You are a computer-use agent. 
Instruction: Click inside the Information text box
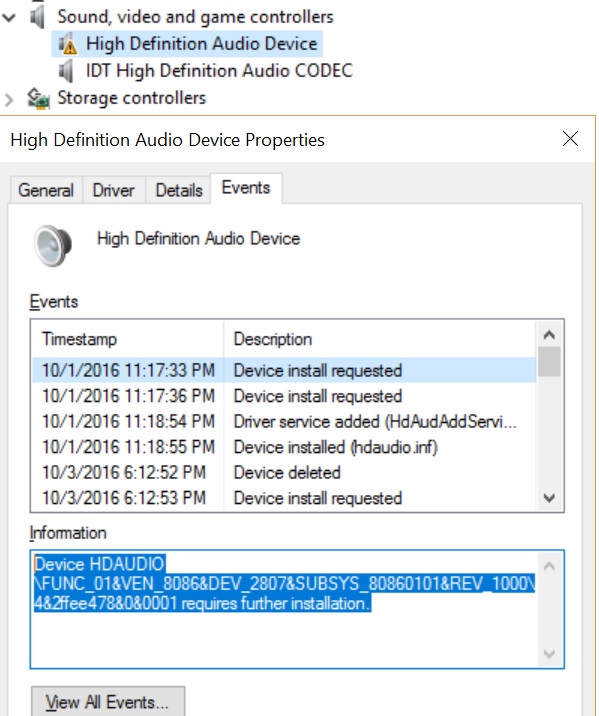pyautogui.click(x=284, y=610)
